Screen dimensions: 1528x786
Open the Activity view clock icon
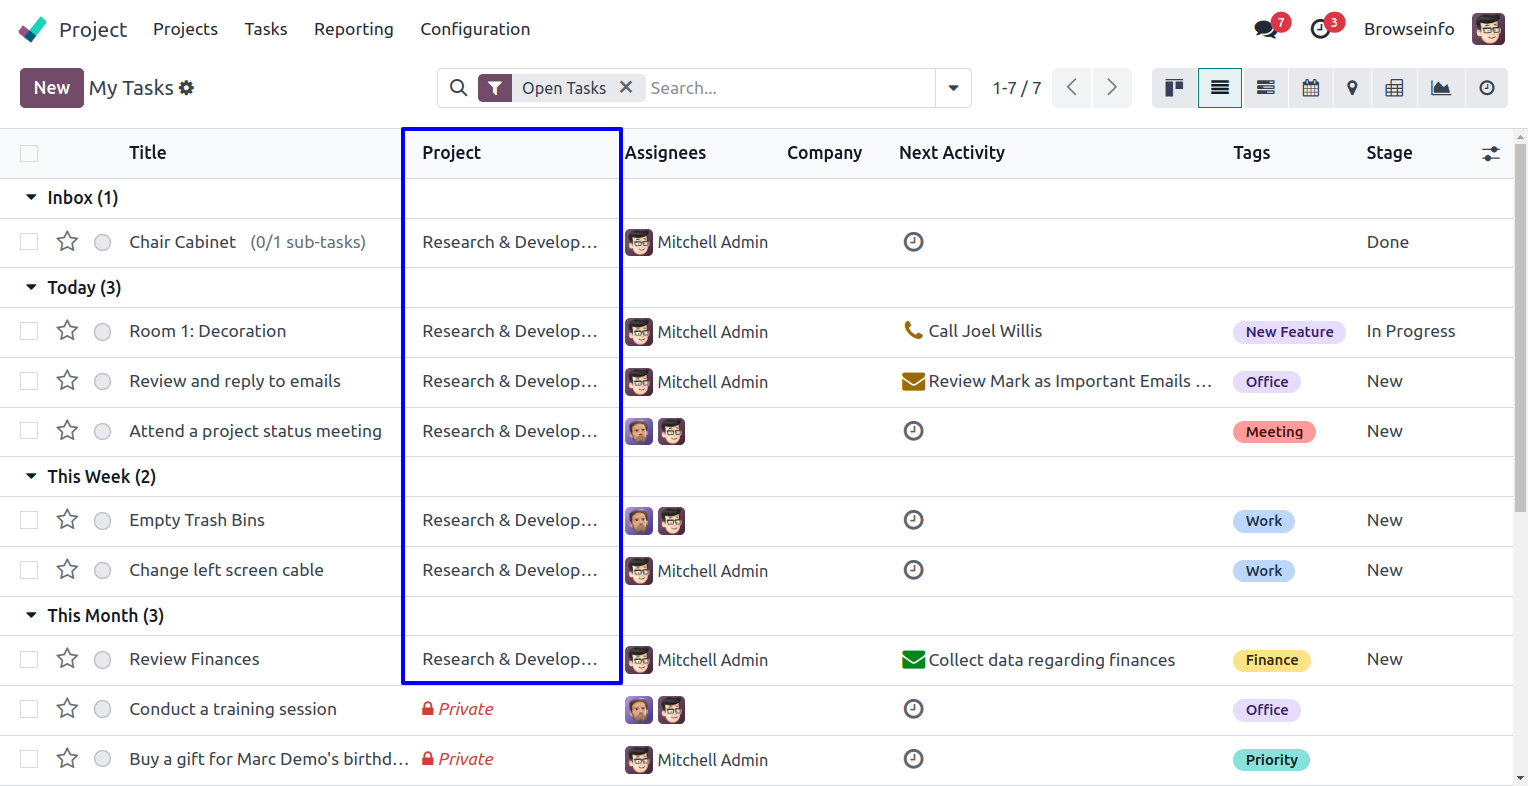click(x=1487, y=88)
